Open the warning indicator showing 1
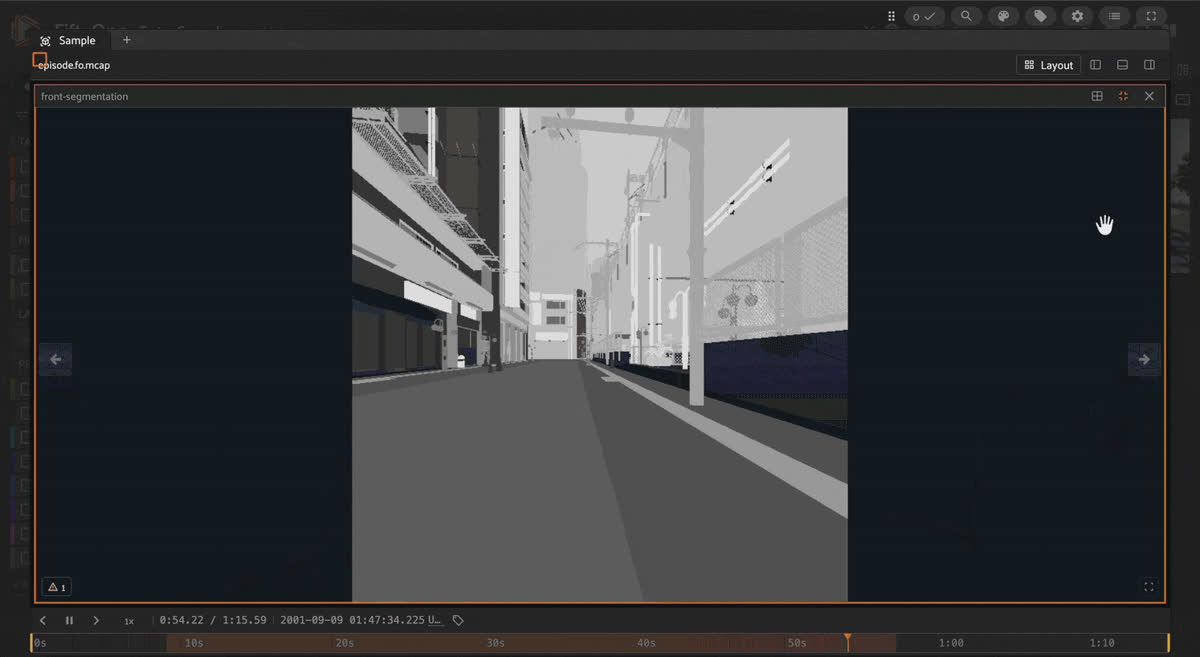The image size is (1200, 657). [x=57, y=587]
